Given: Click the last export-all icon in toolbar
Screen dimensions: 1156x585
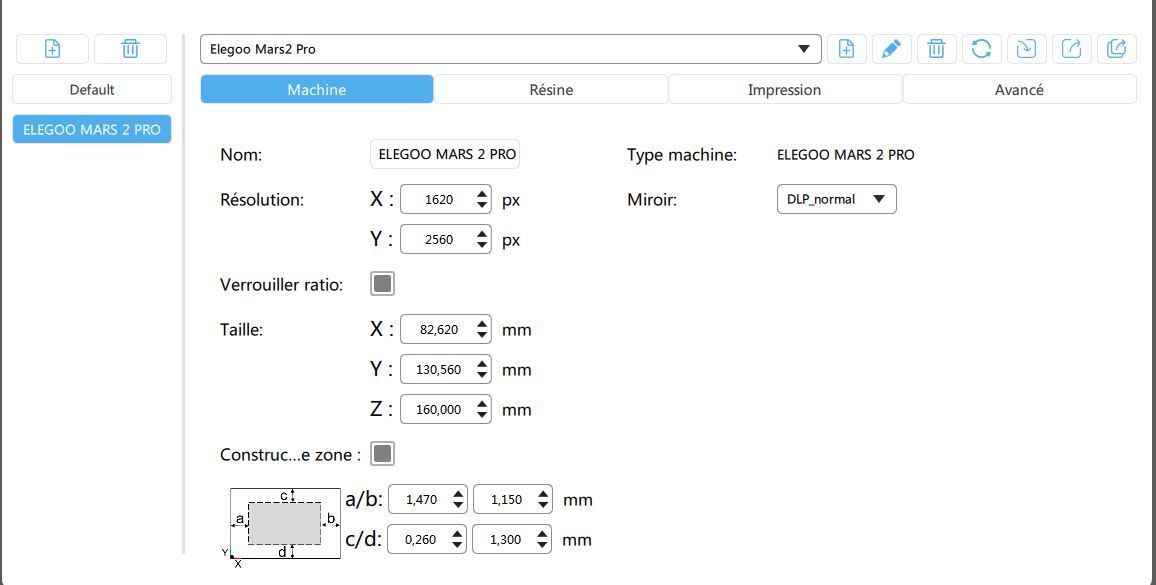Looking at the screenshot, I should click(1116, 49).
